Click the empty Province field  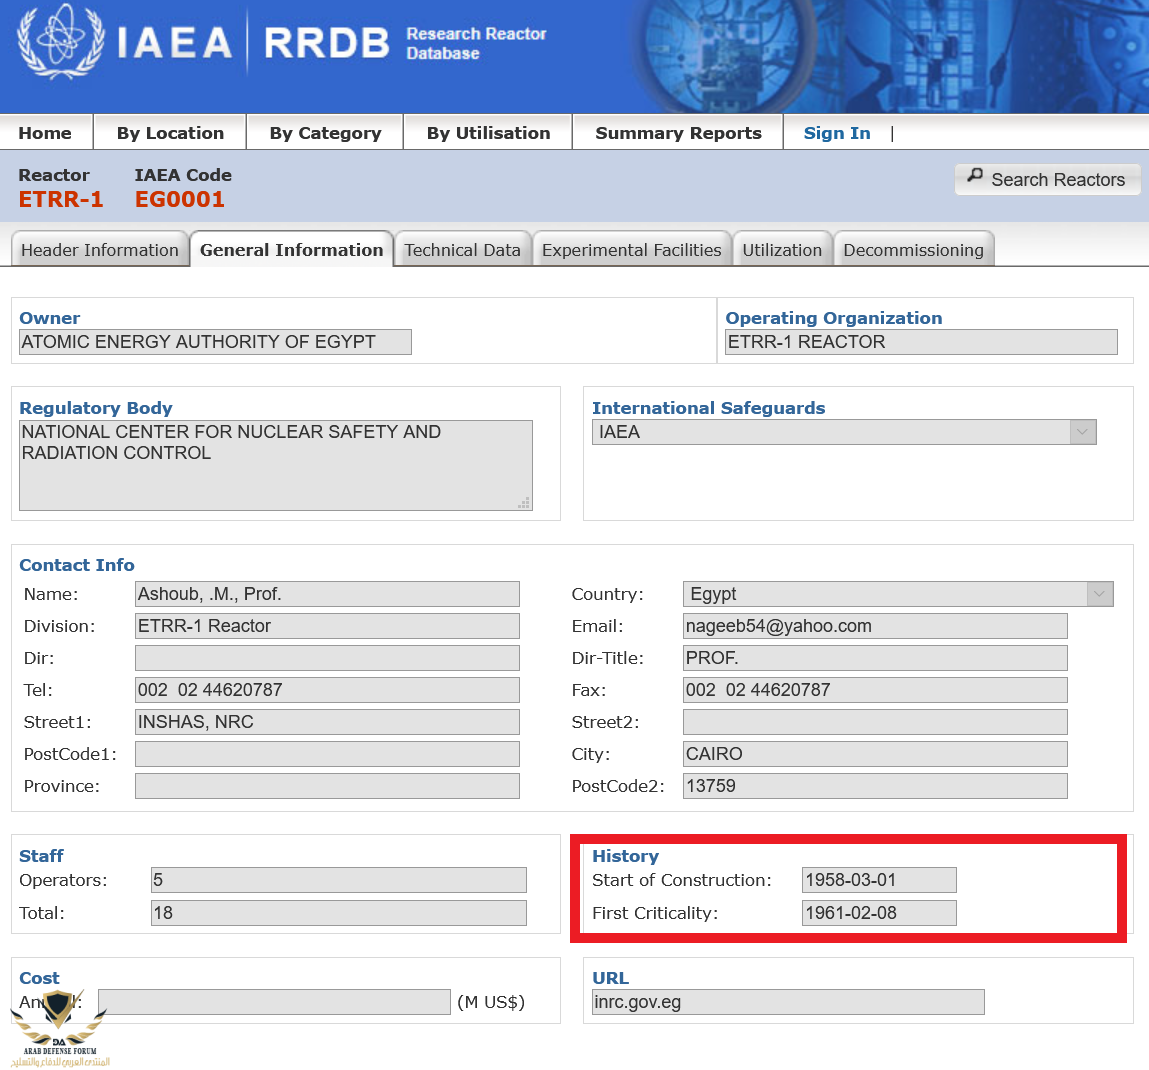(x=327, y=786)
